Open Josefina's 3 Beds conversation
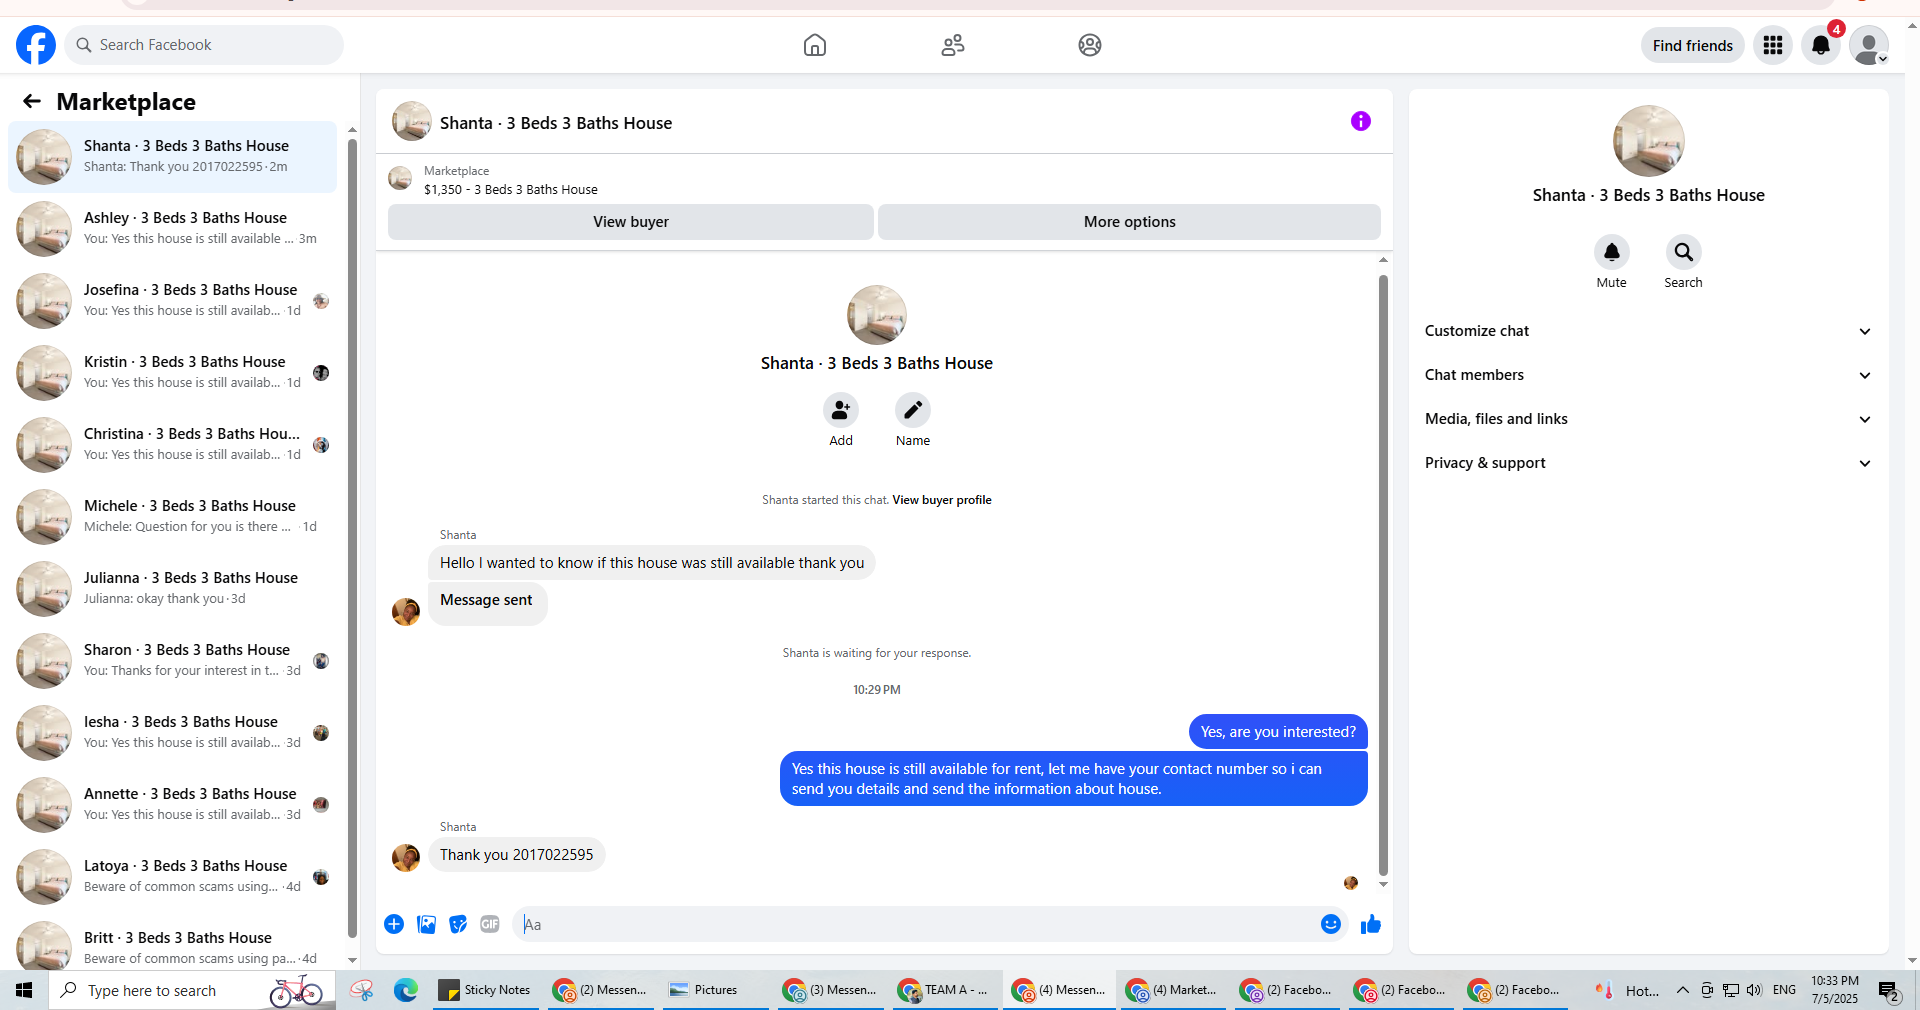Viewport: 1920px width, 1010px height. (172, 301)
